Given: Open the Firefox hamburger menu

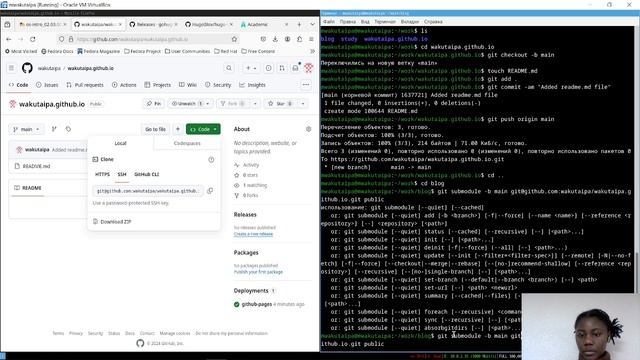Looking at the screenshot, I should tap(311, 39).
